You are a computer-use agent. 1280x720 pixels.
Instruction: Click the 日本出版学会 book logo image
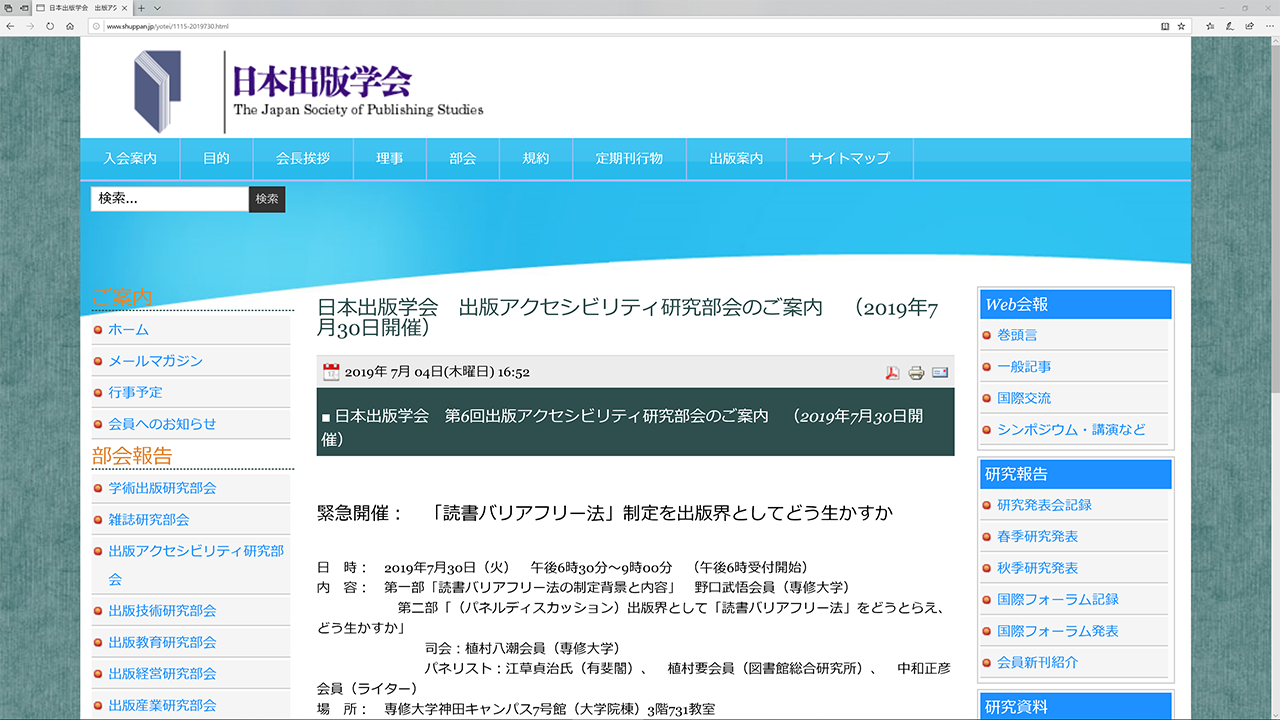click(158, 91)
